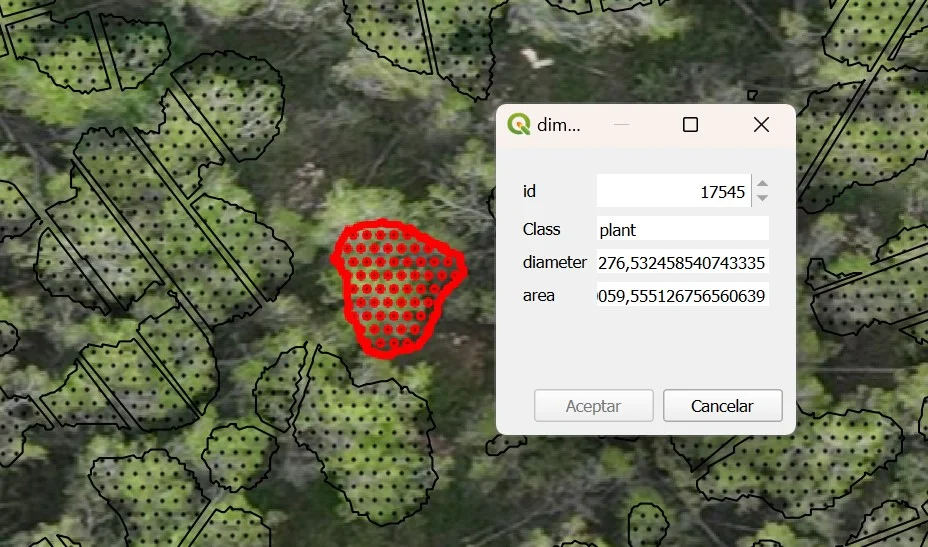Click the red highlighted polygon on the map
Screen dimensions: 928x547
click(x=398, y=285)
